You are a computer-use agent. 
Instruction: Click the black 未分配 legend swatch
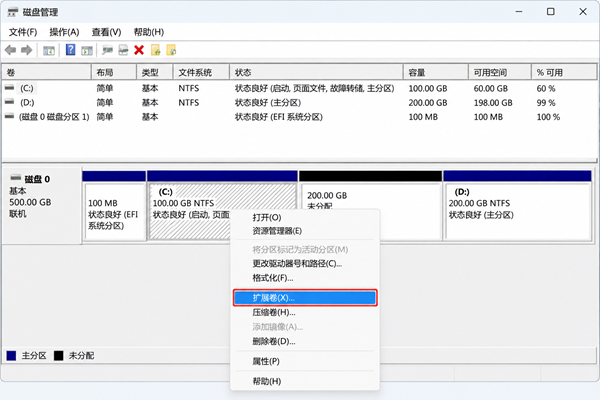pos(59,356)
